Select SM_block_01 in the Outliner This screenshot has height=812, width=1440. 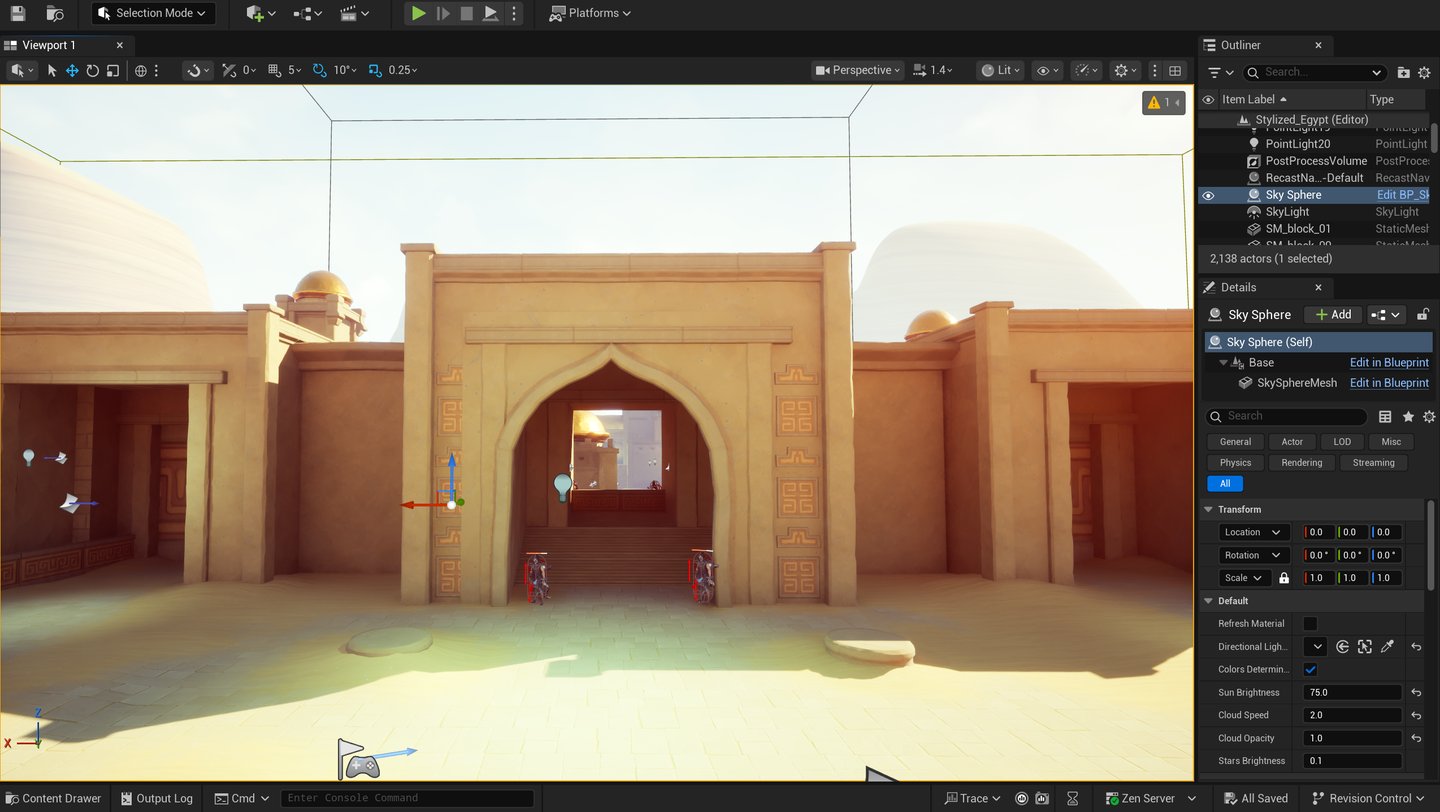pyautogui.click(x=1298, y=229)
